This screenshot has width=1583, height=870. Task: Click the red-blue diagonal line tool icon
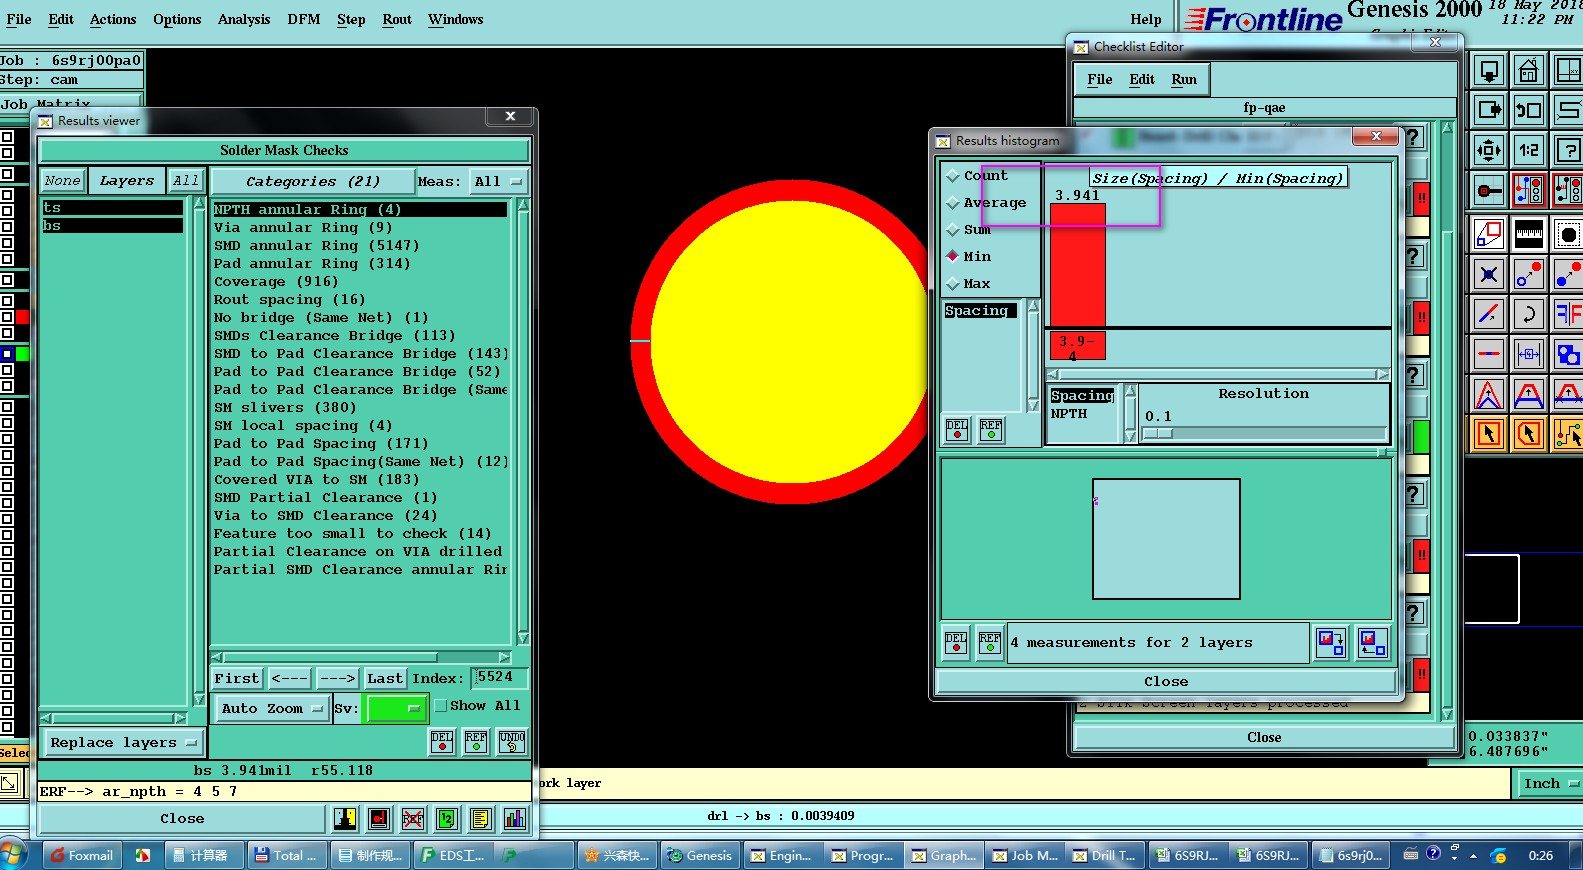click(x=1489, y=315)
